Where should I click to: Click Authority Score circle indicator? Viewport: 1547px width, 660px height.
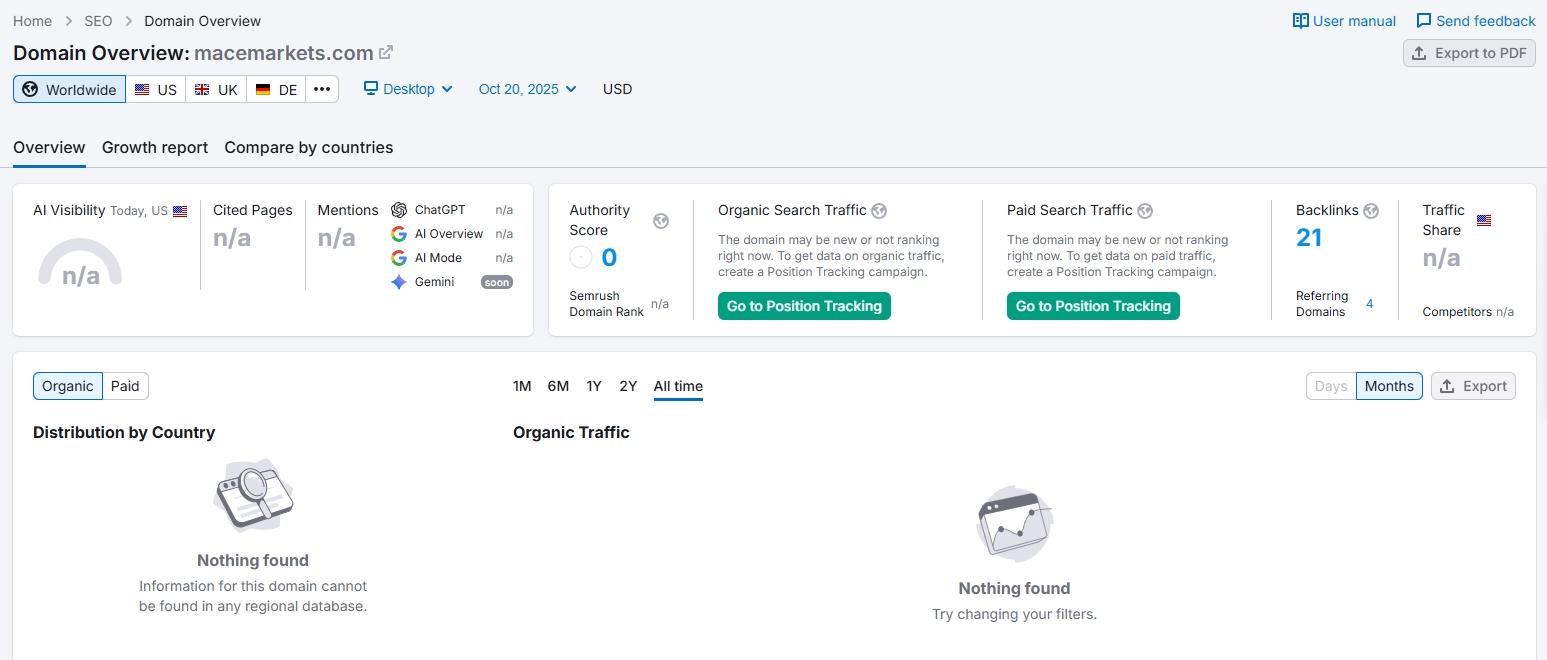click(x=581, y=257)
